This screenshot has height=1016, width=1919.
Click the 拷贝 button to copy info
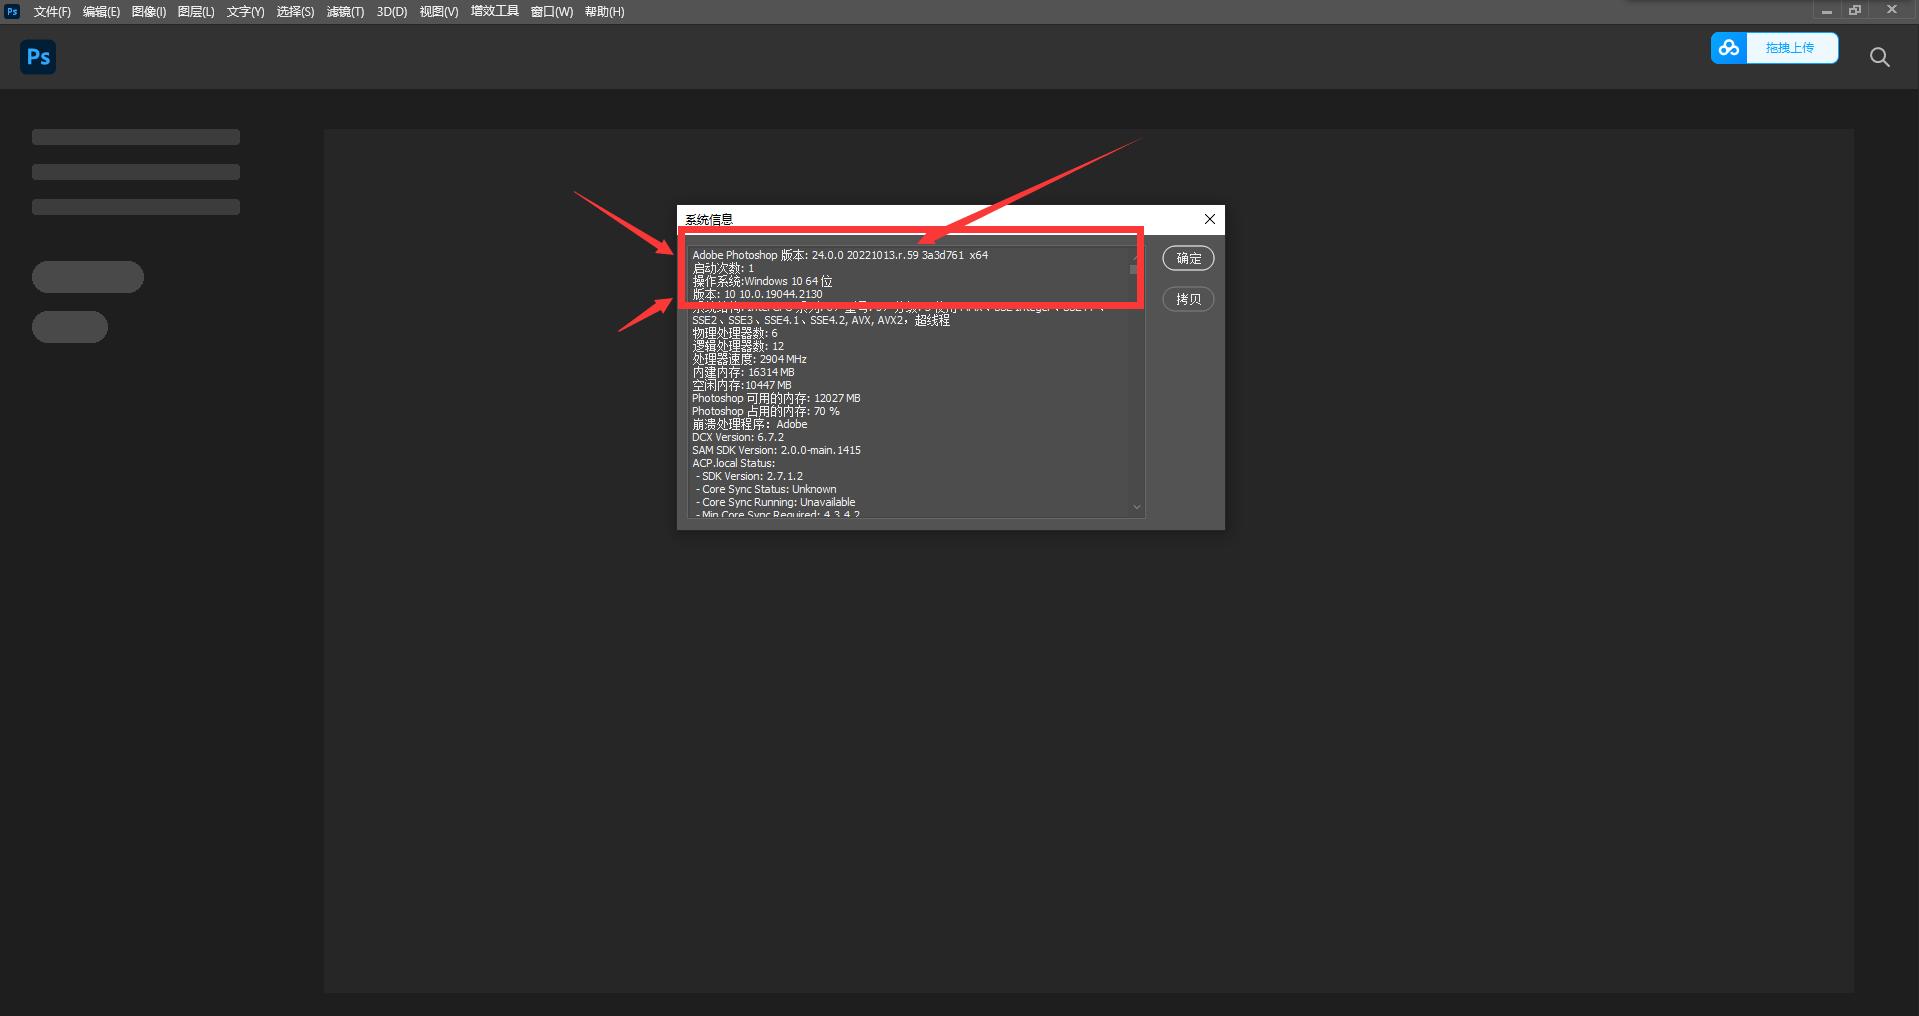point(1188,299)
